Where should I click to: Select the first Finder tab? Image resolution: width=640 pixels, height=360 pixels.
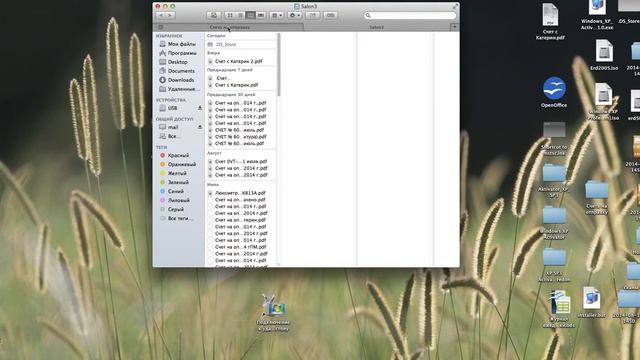(x=229, y=27)
